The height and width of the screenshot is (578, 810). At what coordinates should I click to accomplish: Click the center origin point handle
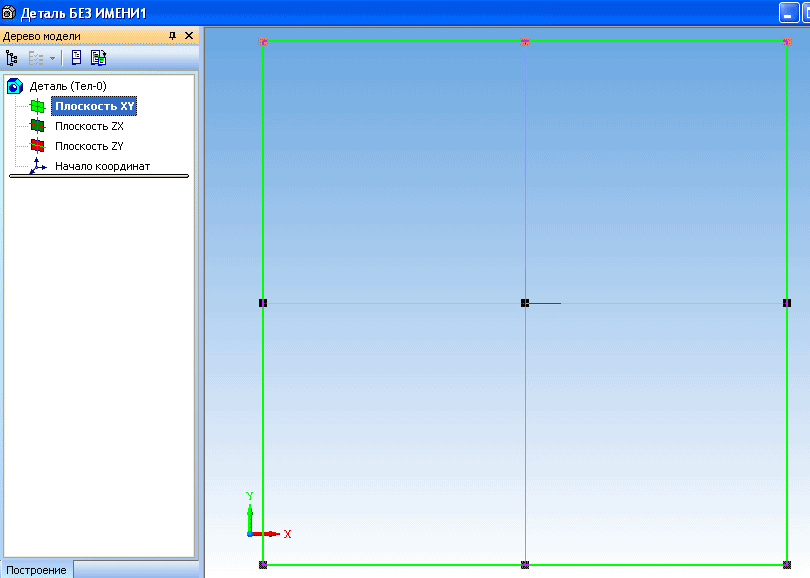[x=525, y=303]
